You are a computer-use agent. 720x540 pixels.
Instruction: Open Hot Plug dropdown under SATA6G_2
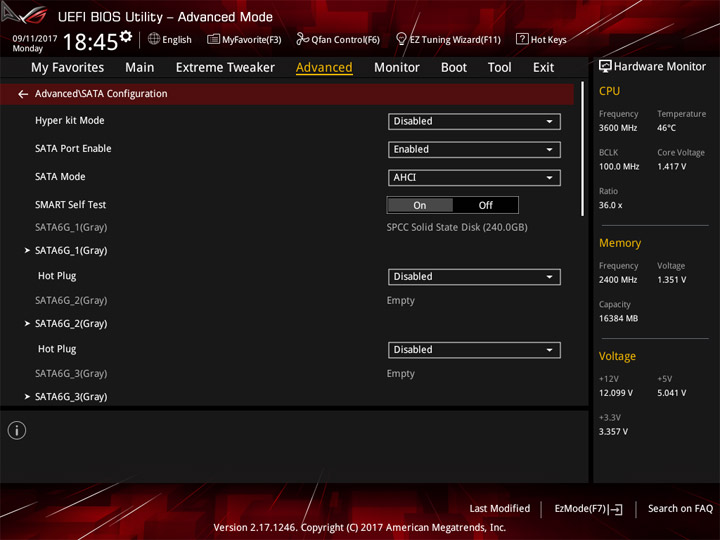474,350
